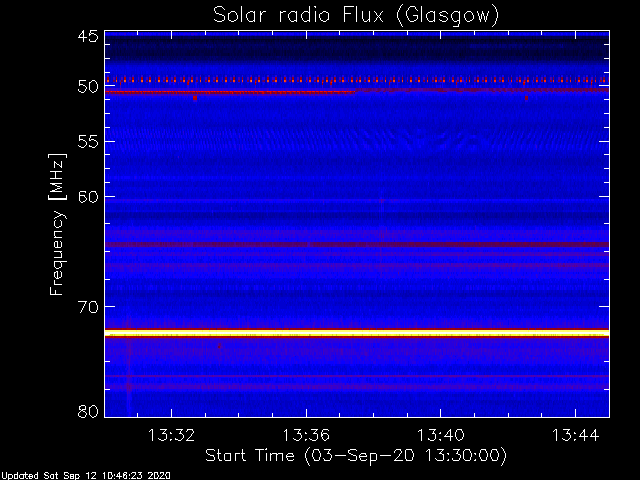Click the 13:40 time tick label
640x480 pixels.
tap(440, 435)
